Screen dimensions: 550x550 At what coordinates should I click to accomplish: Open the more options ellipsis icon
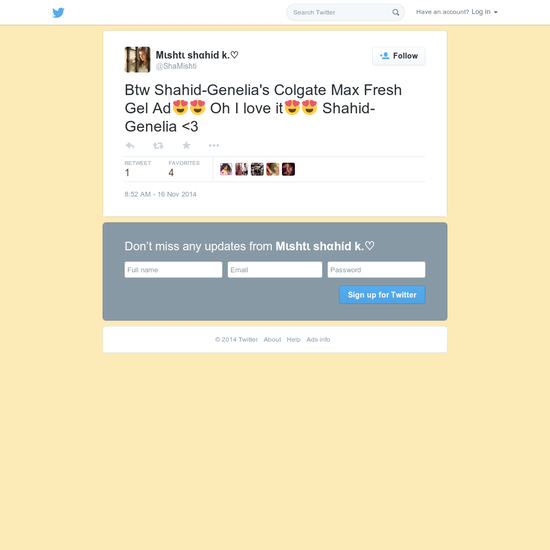(x=214, y=145)
